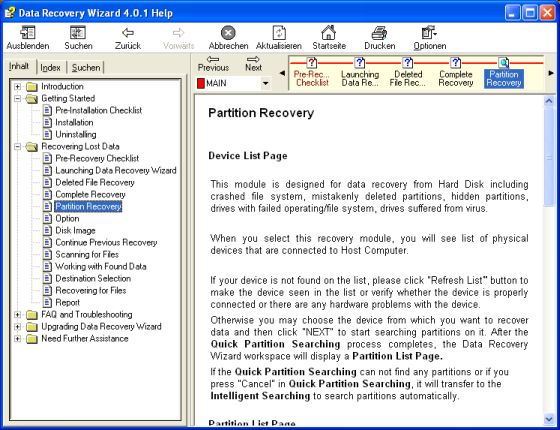The width and height of the screenshot is (560, 430).
Task: Open Launching Data Re... topic icon in strip
Action: (360, 63)
